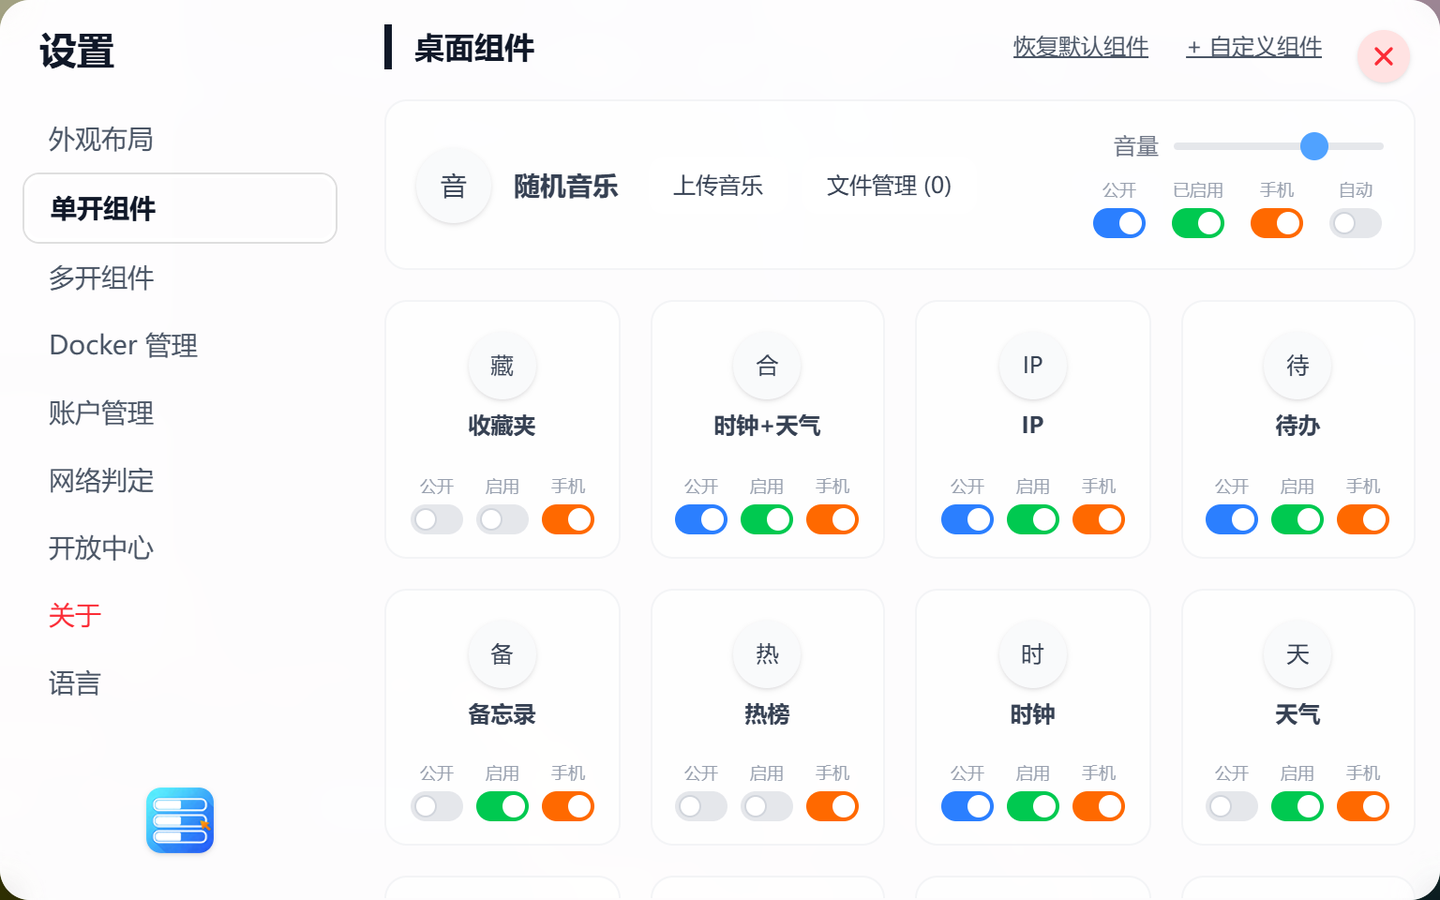1440x900 pixels.
Task: Click + 自定义组件 link
Action: coord(1254,47)
